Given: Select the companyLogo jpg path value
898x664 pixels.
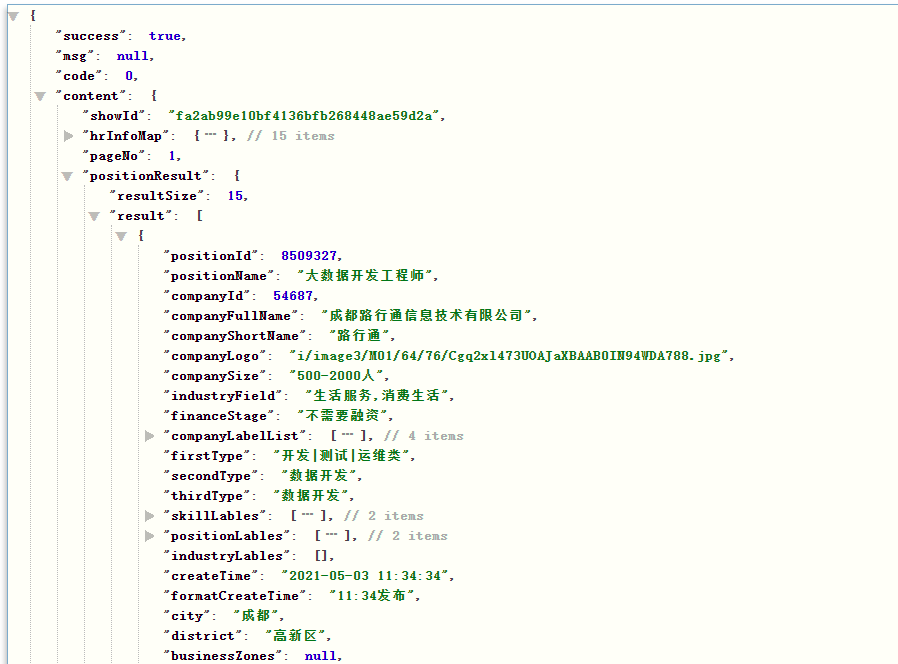Looking at the screenshot, I should pyautogui.click(x=509, y=356).
